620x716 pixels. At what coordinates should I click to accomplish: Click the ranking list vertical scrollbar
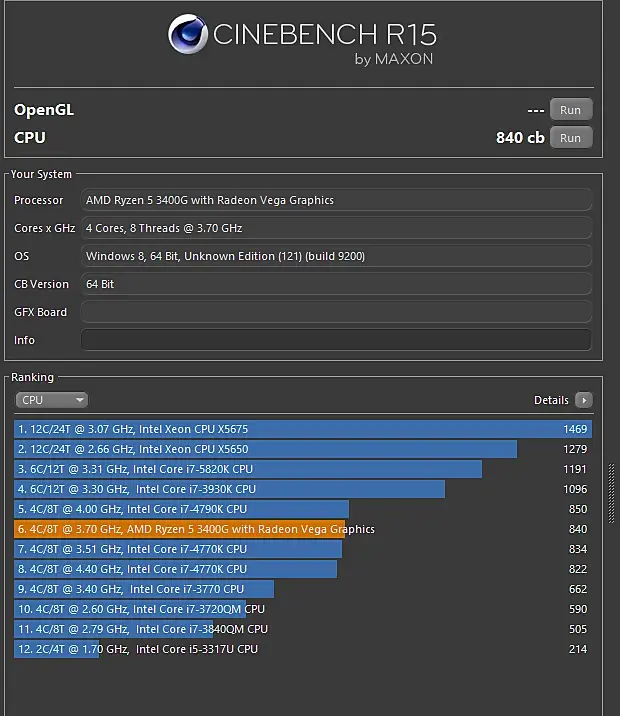[612, 490]
